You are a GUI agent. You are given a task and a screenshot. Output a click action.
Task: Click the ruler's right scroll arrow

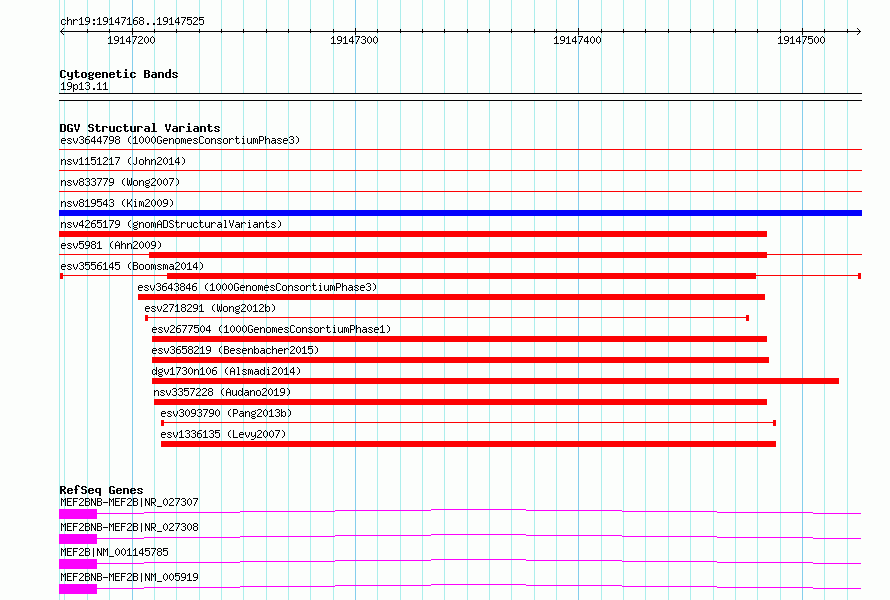click(x=858, y=31)
